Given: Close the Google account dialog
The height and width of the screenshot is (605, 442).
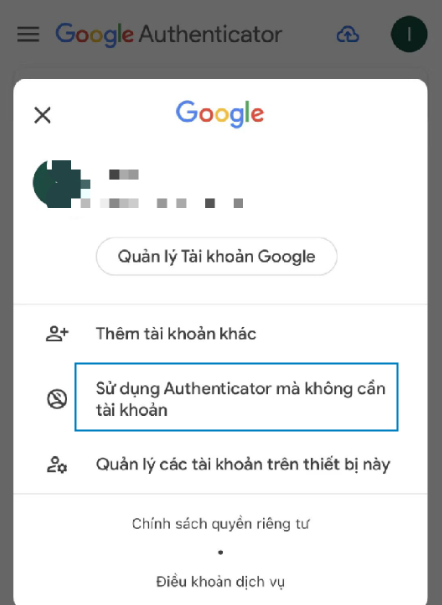Looking at the screenshot, I should click(x=42, y=115).
